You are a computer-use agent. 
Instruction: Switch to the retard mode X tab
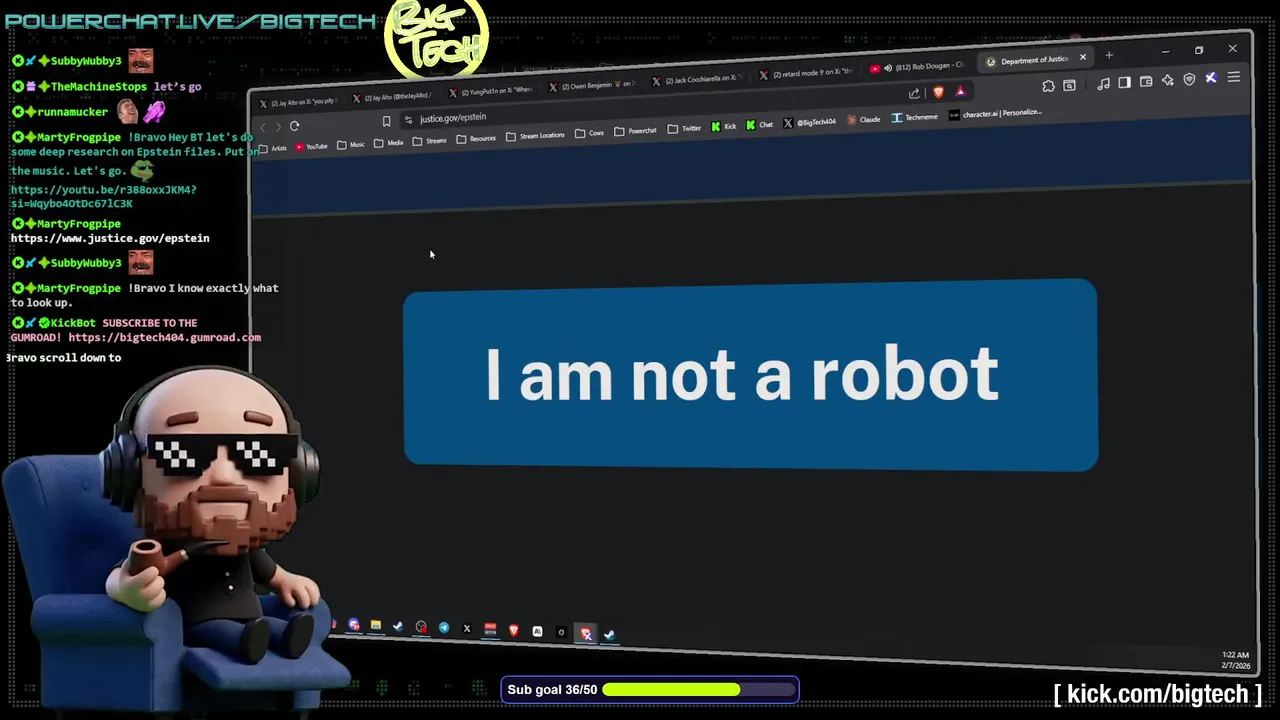pyautogui.click(x=806, y=73)
